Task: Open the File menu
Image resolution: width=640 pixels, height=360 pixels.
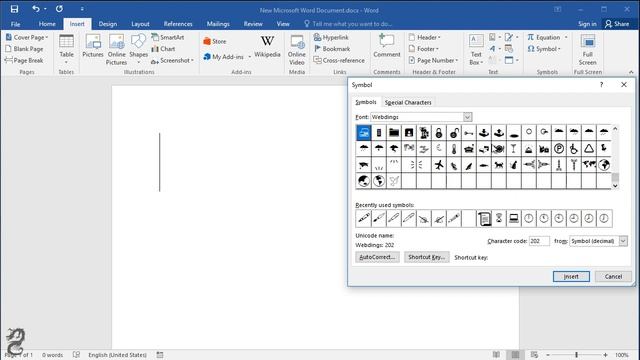Action: coord(16,24)
